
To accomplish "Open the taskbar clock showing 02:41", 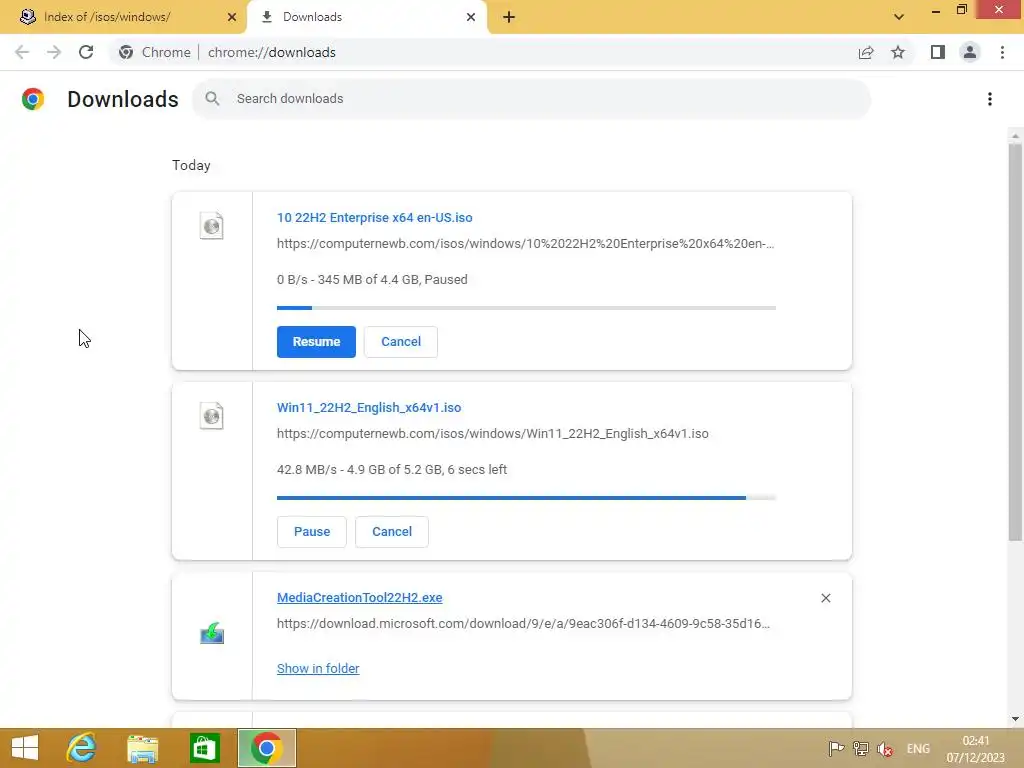I will pyautogui.click(x=976, y=749).
